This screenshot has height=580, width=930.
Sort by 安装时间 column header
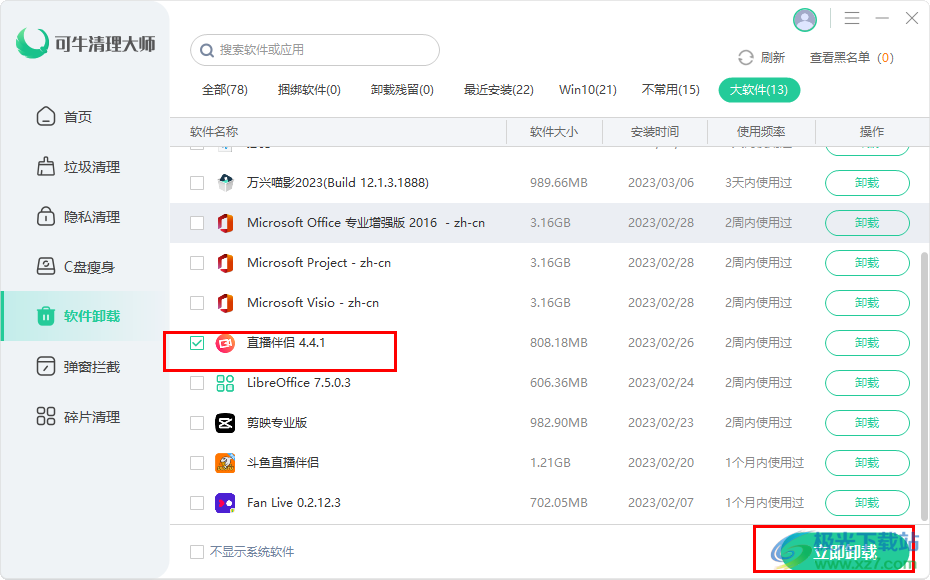pos(655,132)
